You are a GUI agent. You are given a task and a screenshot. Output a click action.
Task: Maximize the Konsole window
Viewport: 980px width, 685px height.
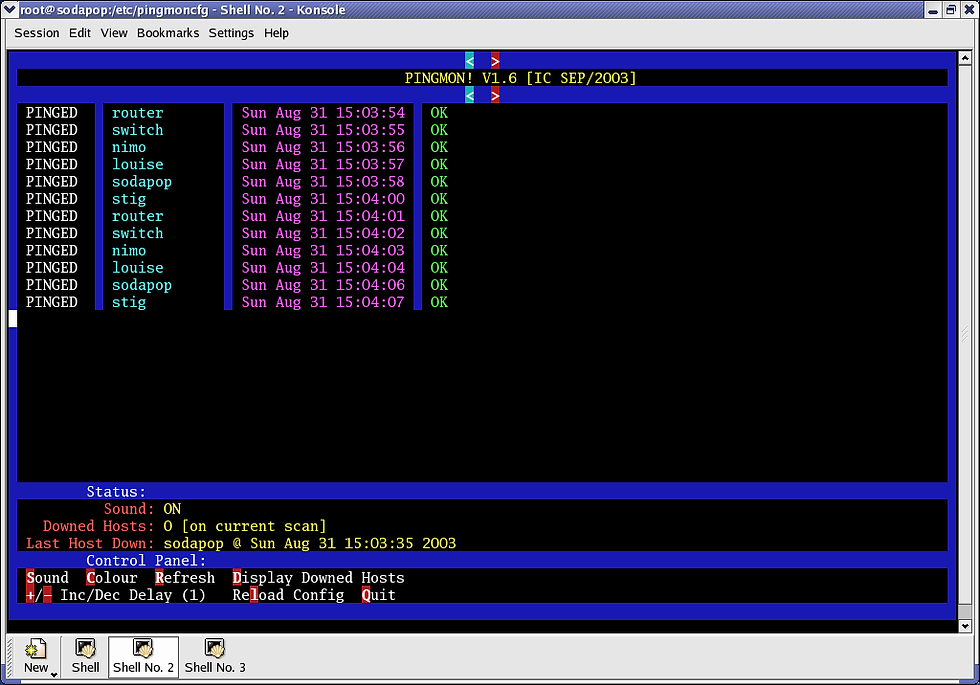tap(951, 10)
